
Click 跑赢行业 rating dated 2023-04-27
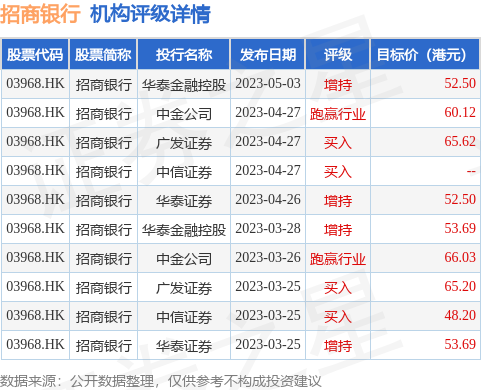click(338, 113)
